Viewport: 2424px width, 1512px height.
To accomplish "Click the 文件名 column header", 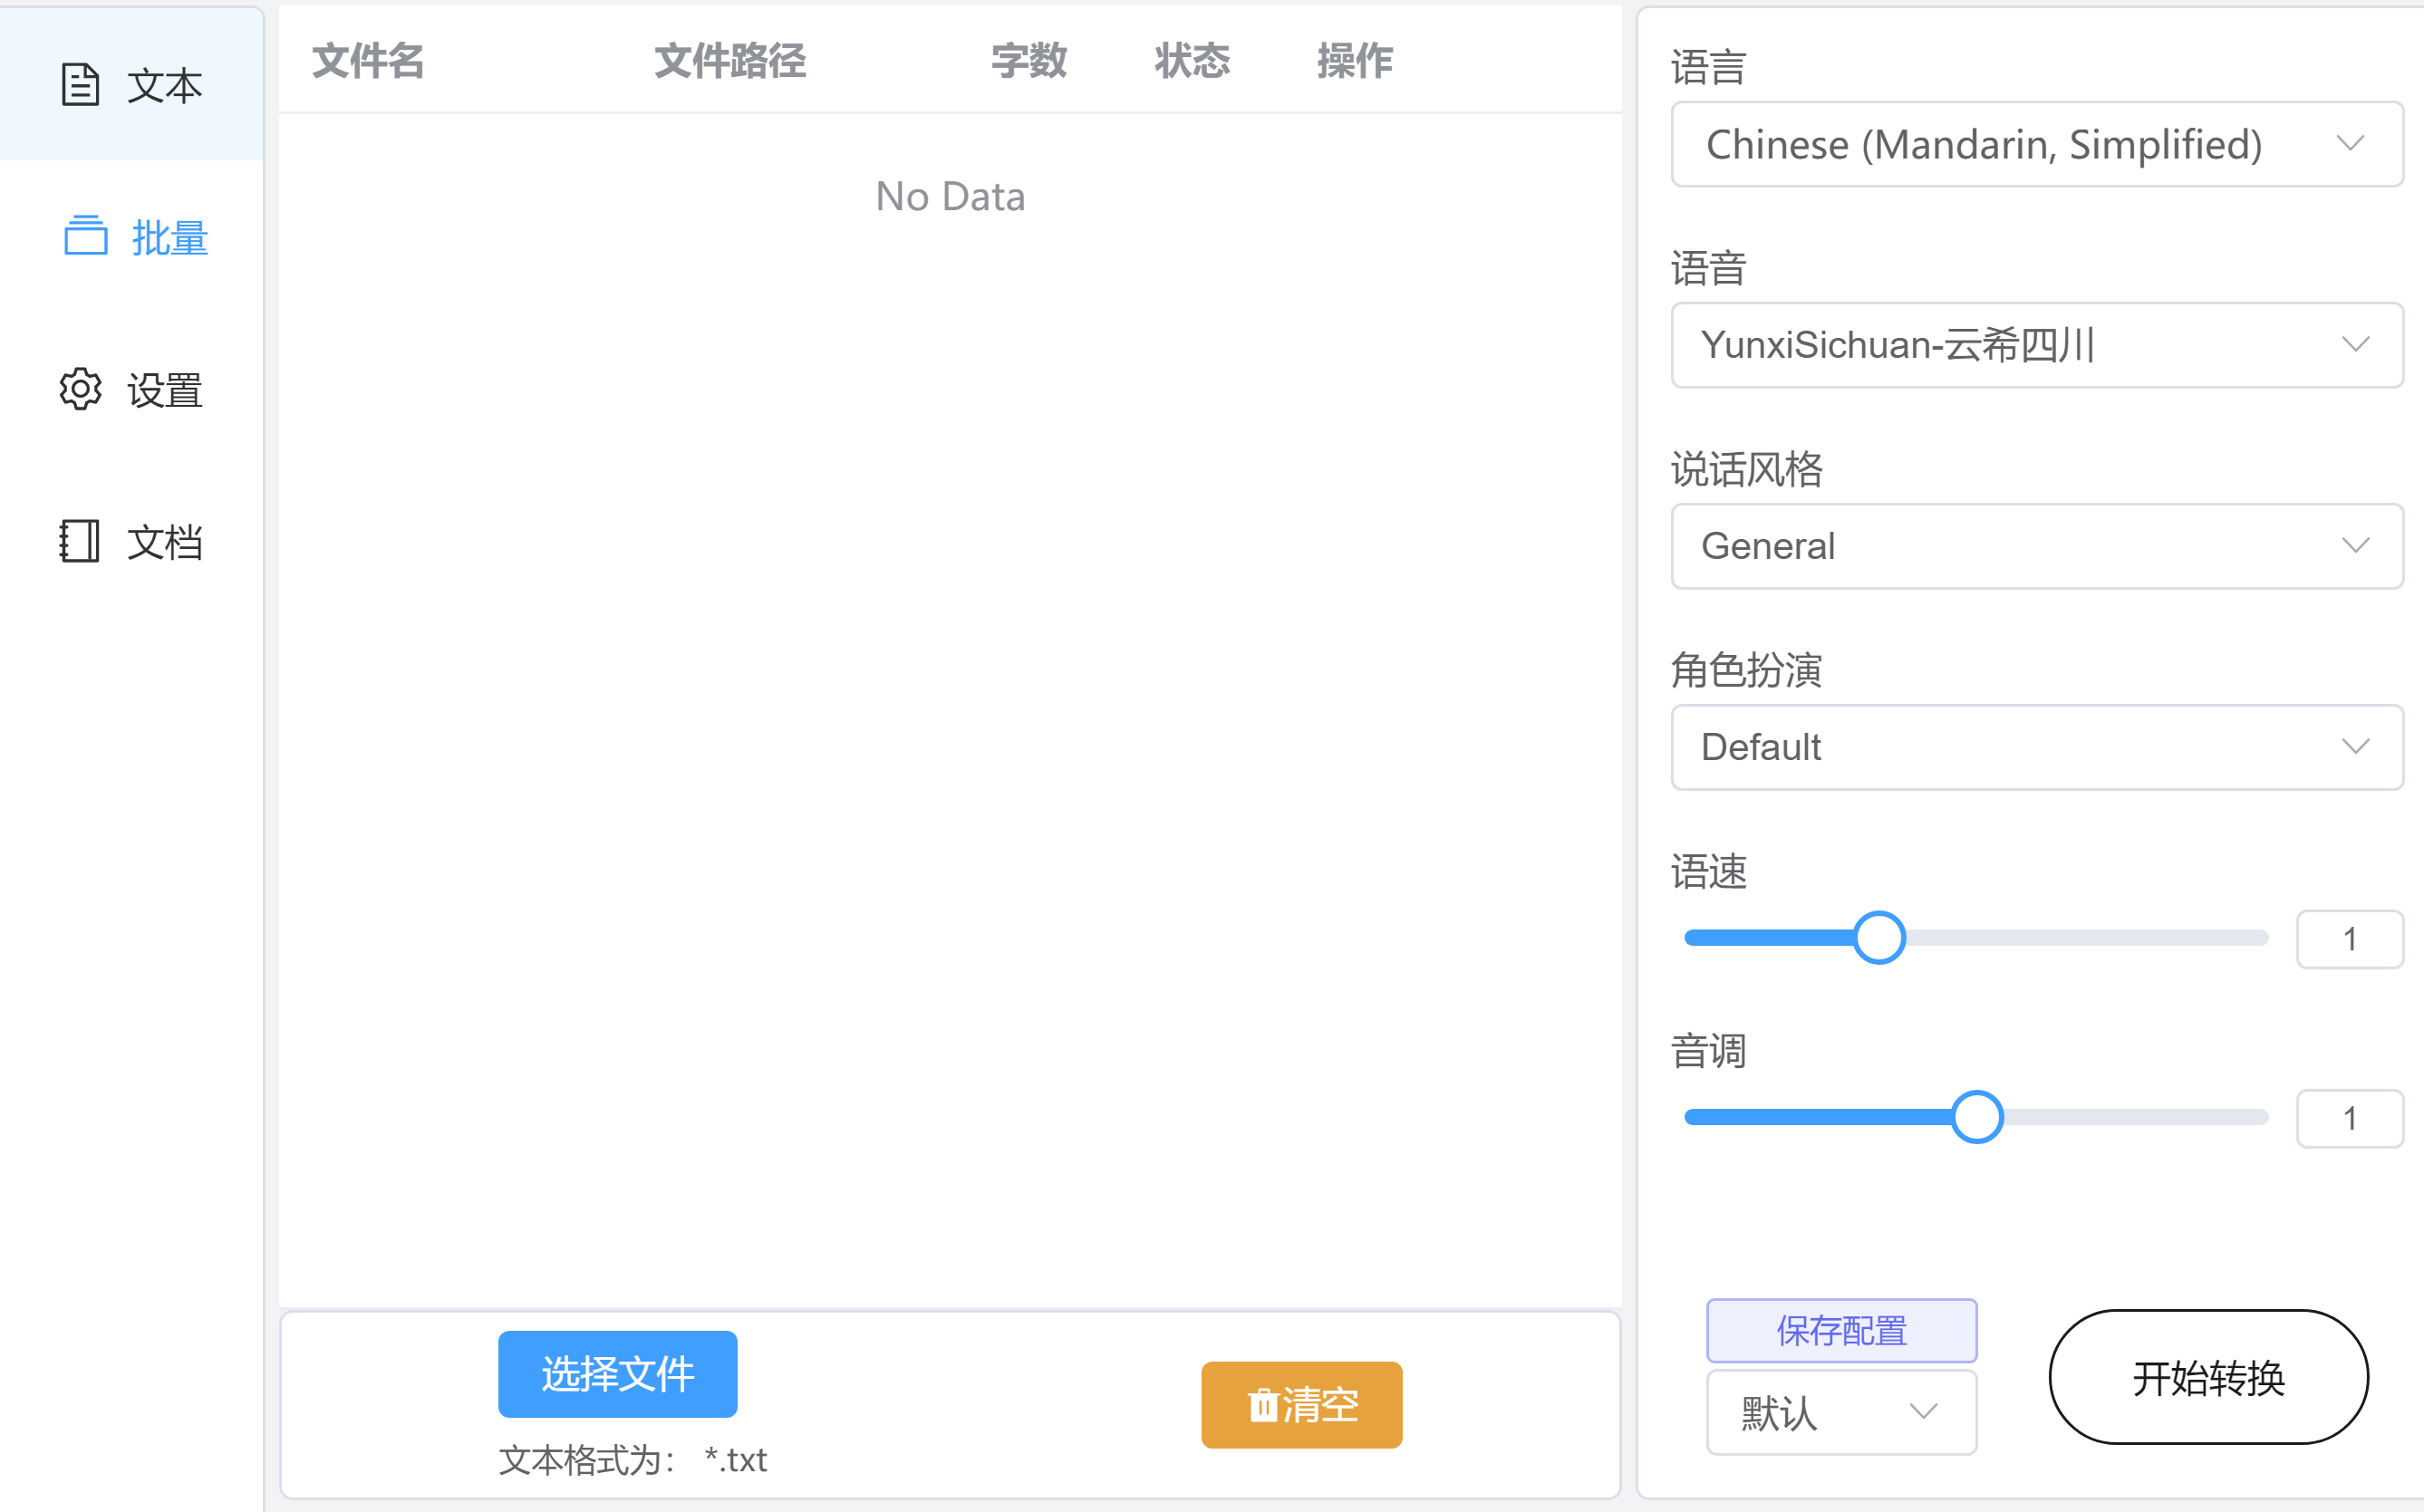I will pyautogui.click(x=368, y=61).
